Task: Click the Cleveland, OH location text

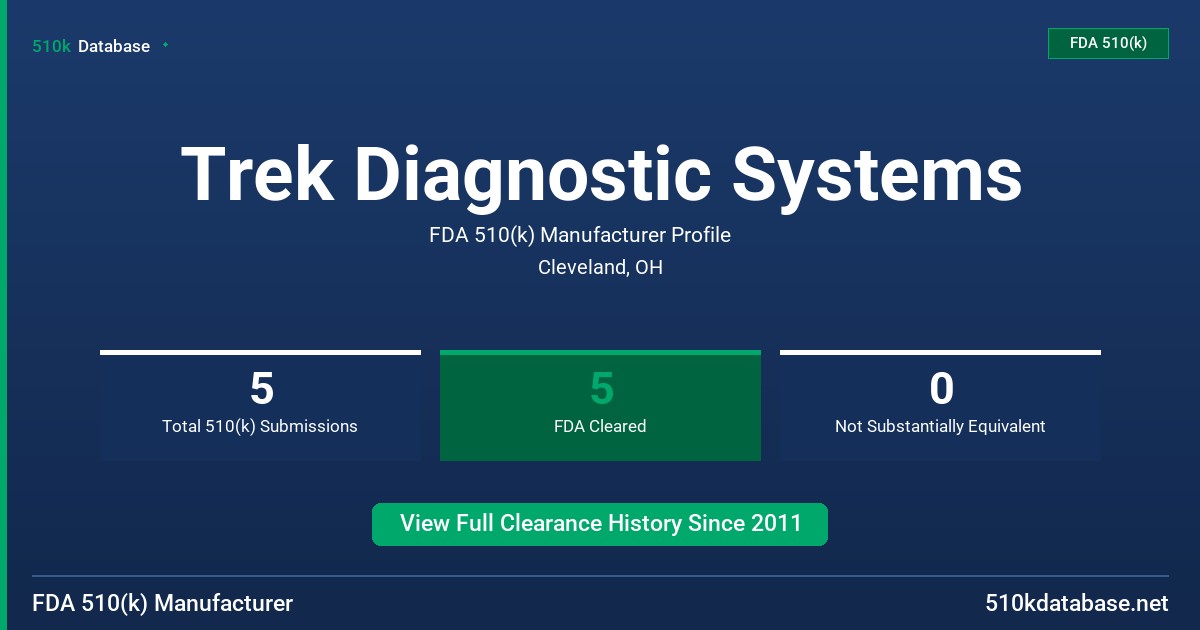Action: (600, 267)
